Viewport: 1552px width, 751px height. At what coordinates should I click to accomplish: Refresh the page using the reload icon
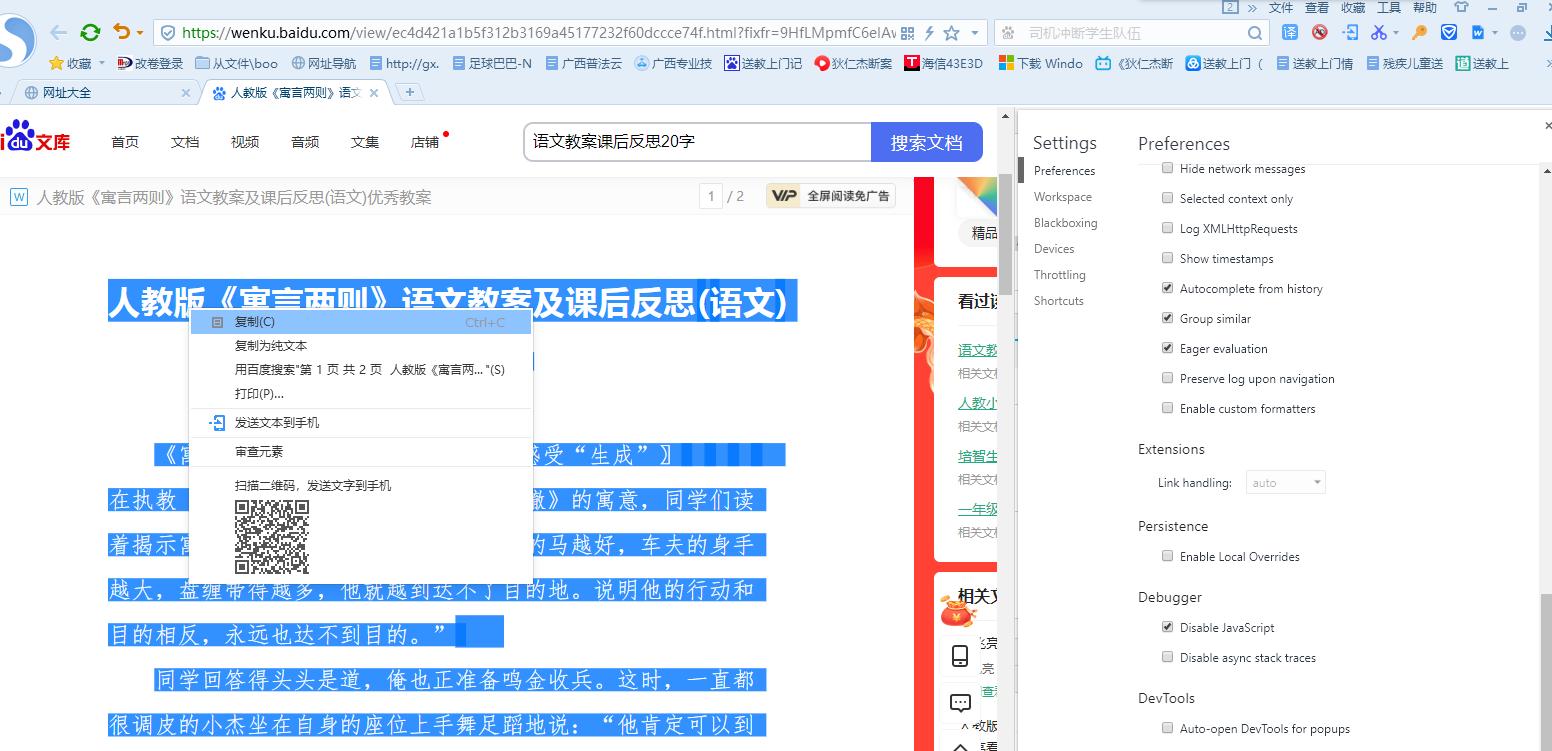(90, 31)
